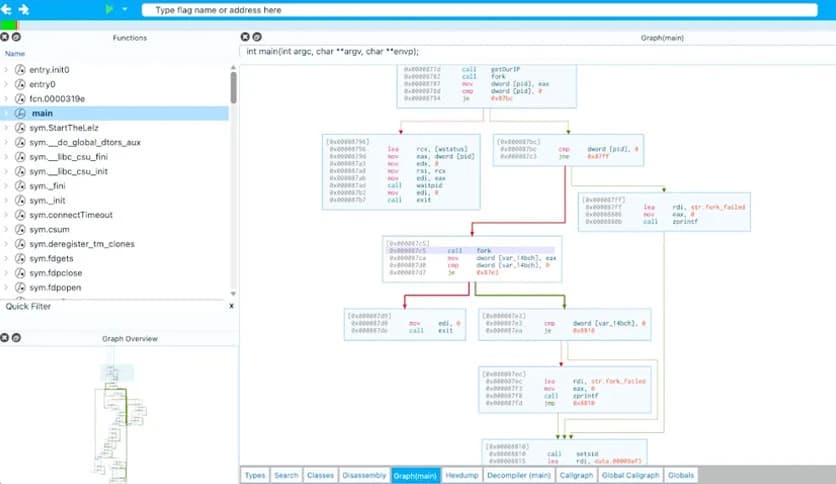
Task: Open the Globals tab
Action: tap(681, 475)
